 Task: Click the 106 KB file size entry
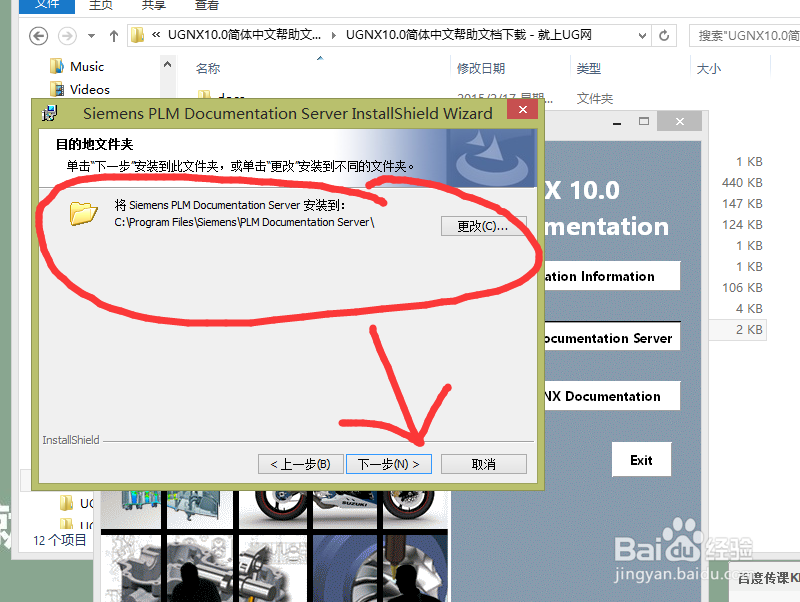pos(742,287)
